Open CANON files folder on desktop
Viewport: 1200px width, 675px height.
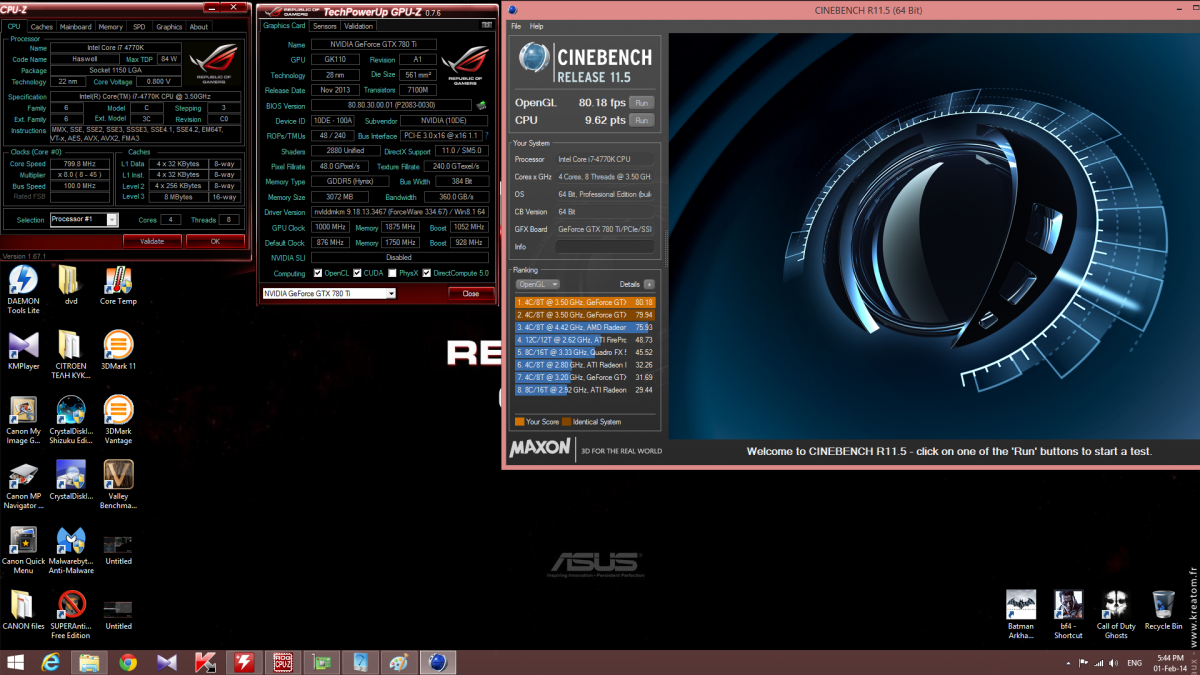pos(23,612)
